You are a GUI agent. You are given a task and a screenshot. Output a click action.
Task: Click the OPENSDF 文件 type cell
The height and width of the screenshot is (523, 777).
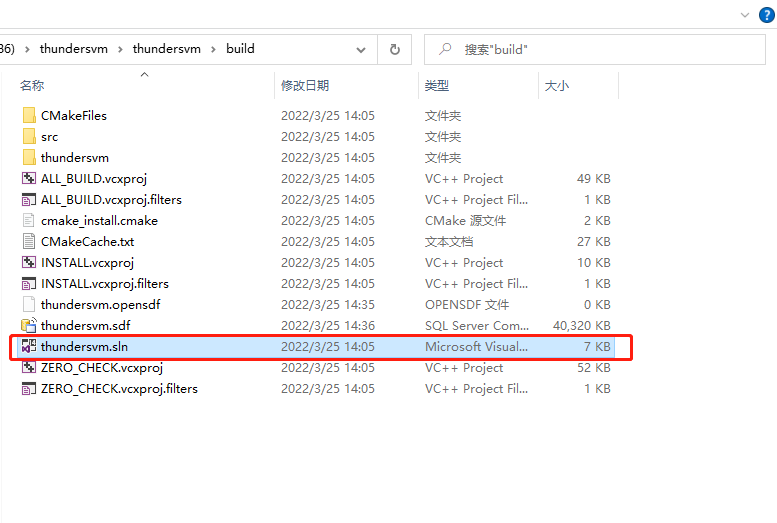[467, 304]
